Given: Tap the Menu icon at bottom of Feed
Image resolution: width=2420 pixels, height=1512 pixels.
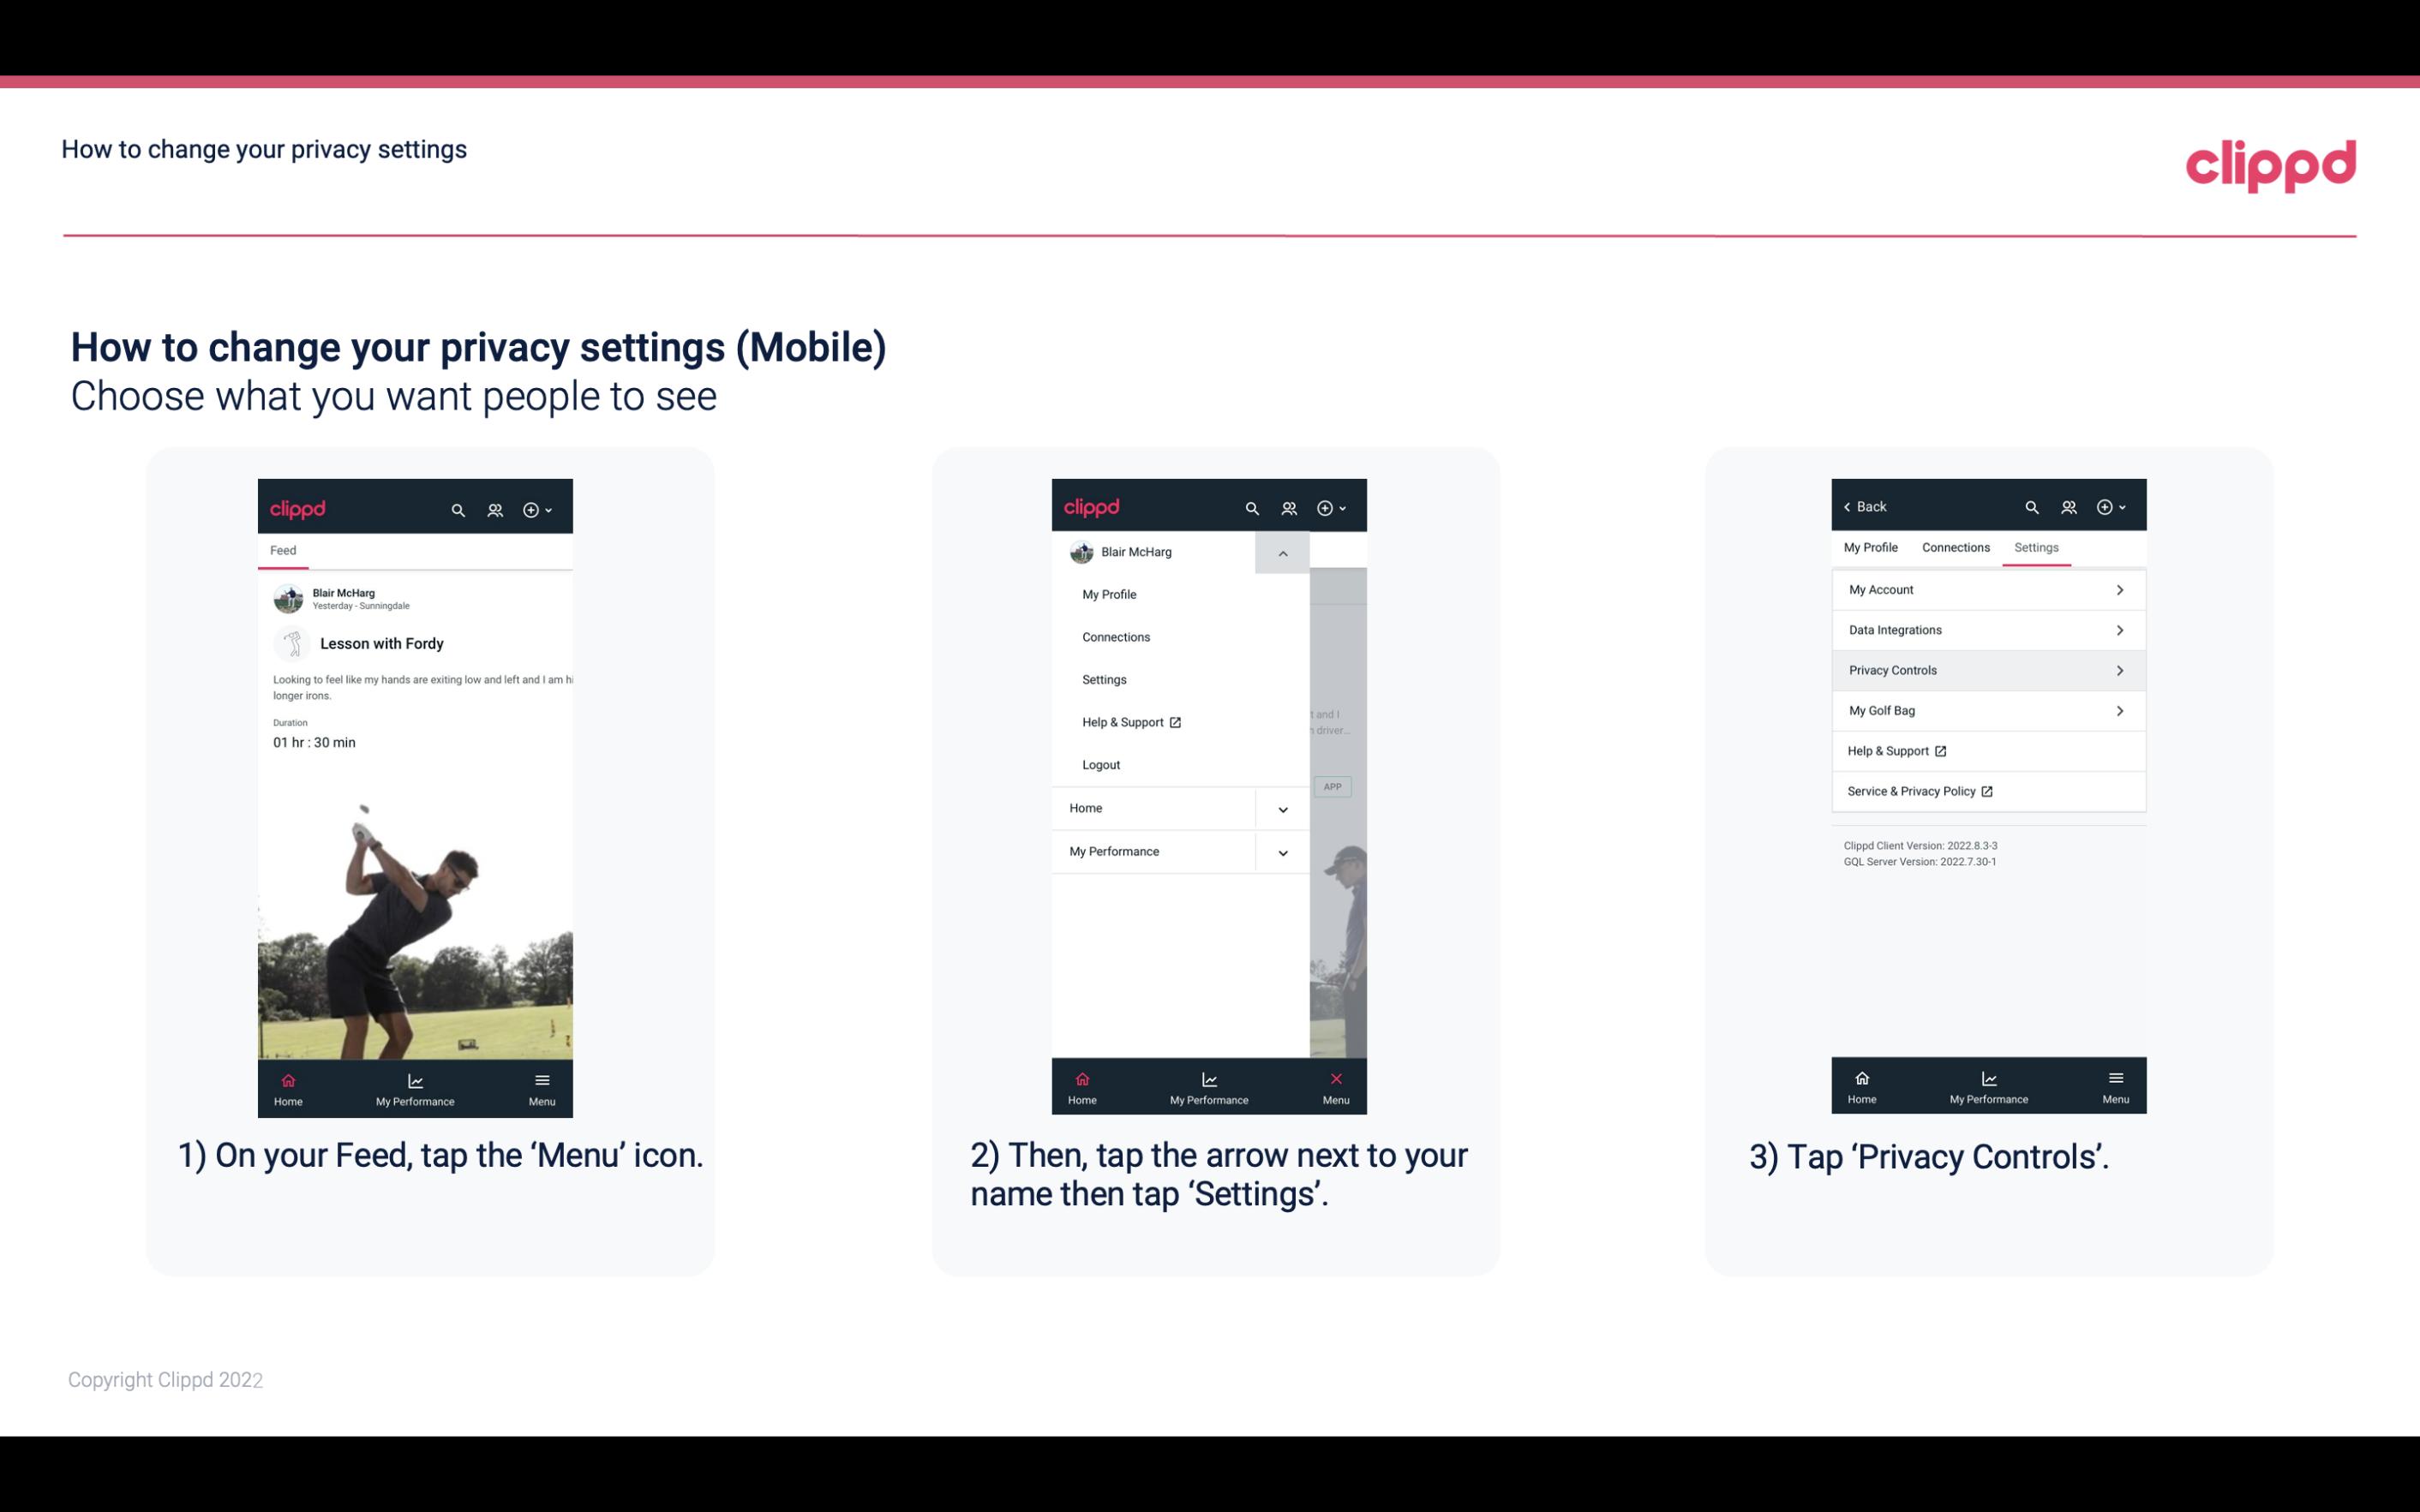Looking at the screenshot, I should [543, 1087].
